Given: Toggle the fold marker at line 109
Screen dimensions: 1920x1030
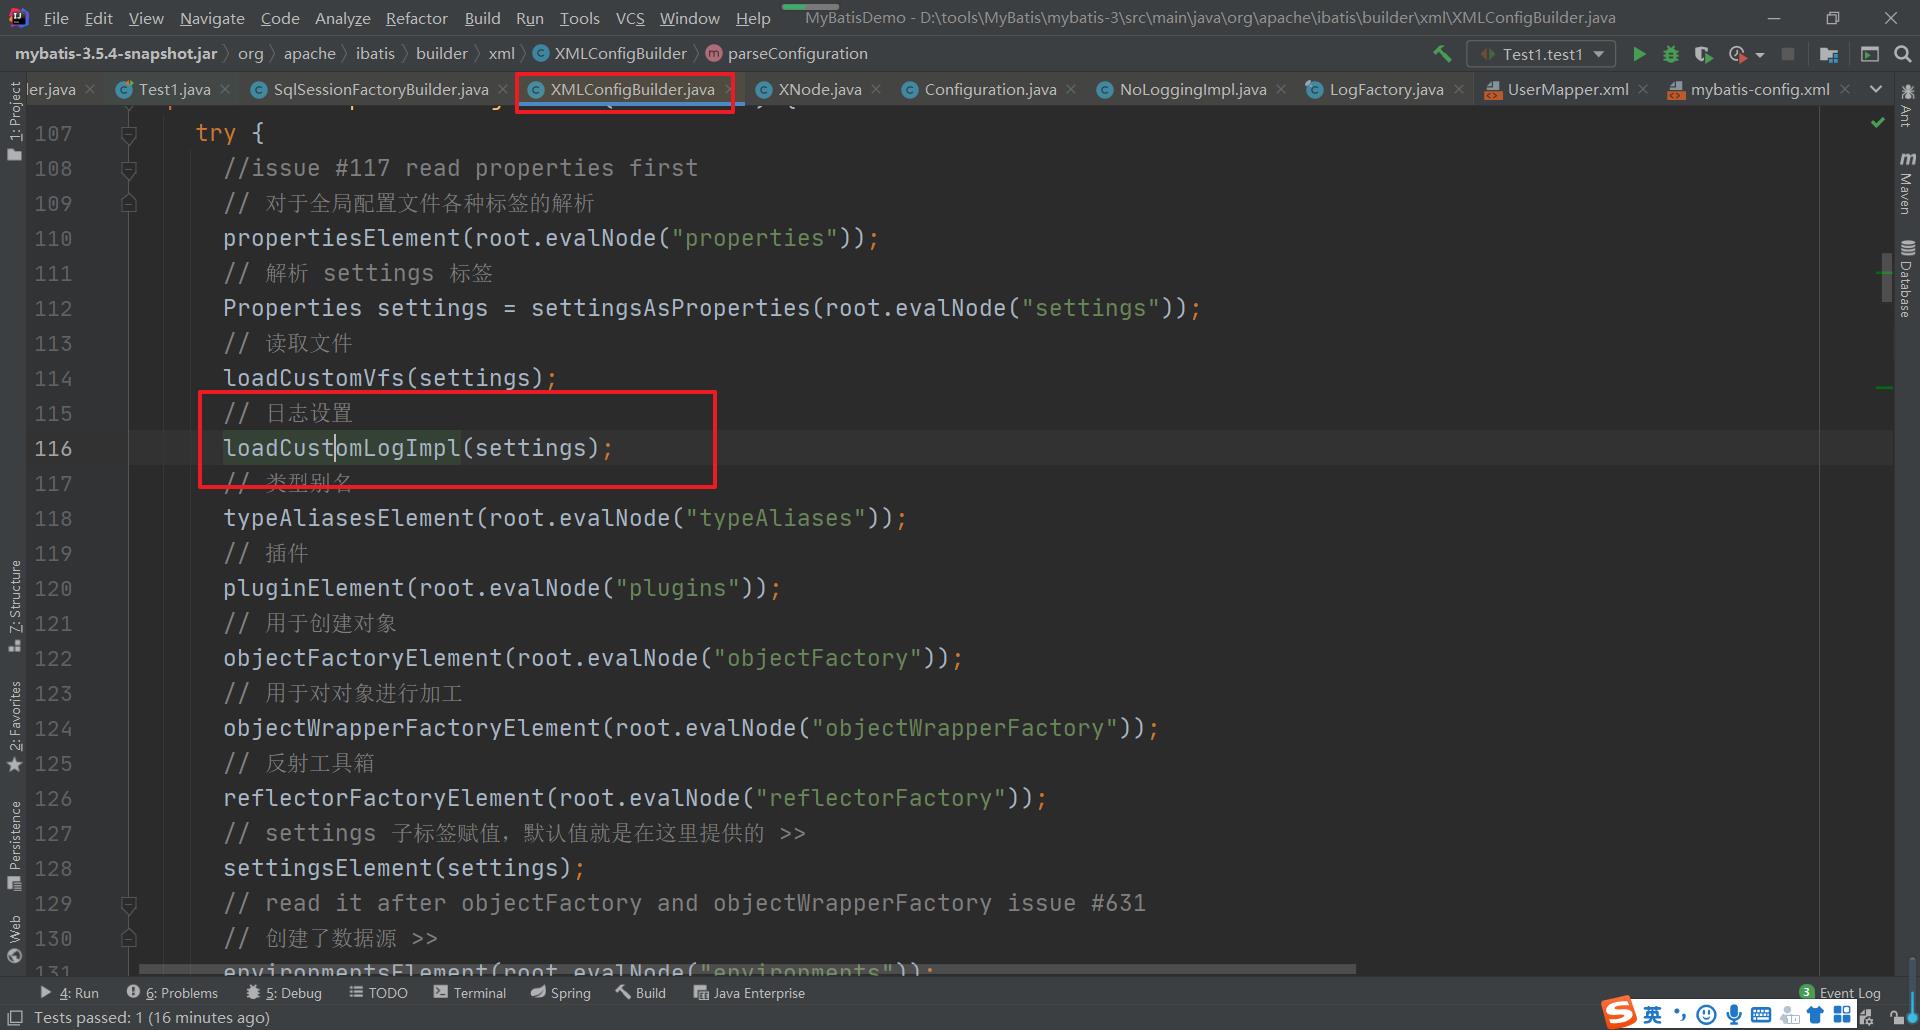Looking at the screenshot, I should click(x=128, y=203).
